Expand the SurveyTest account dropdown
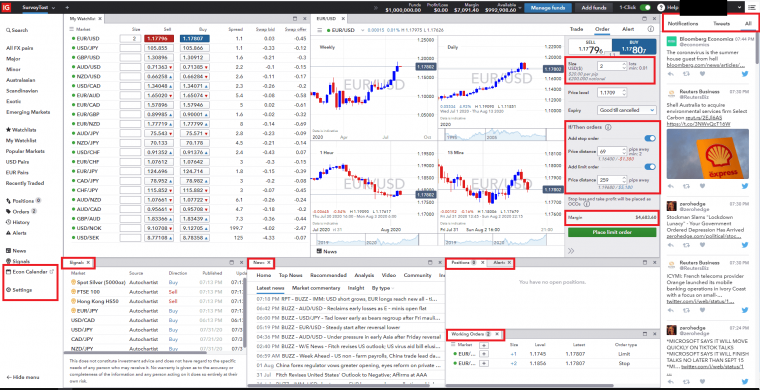 point(38,7)
